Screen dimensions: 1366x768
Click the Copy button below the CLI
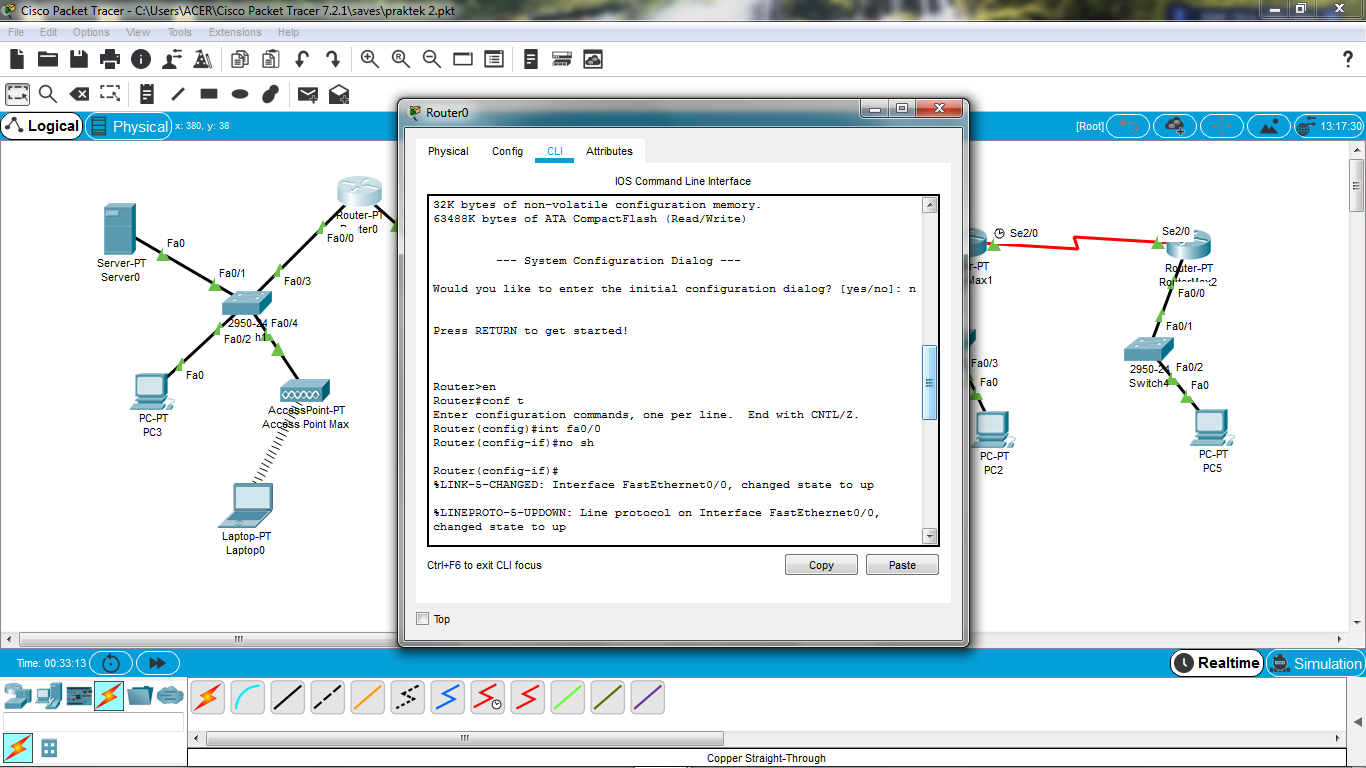820,564
